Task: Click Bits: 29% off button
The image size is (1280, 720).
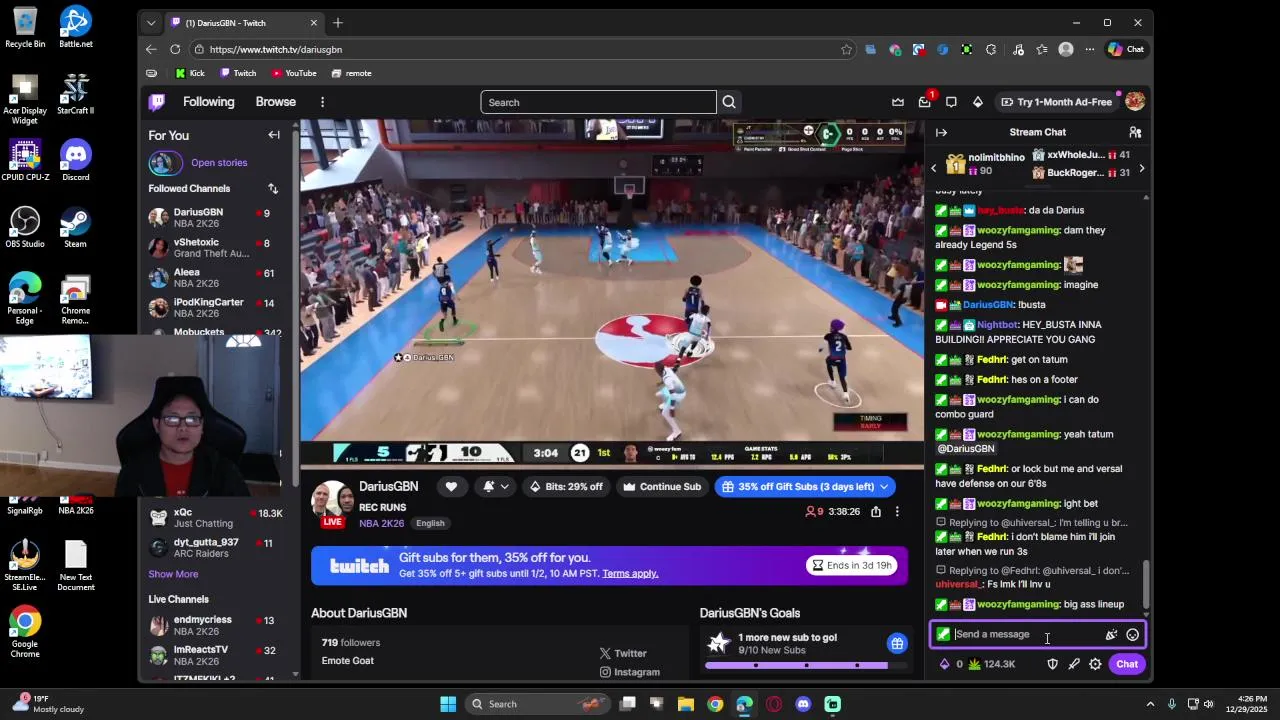Action: pos(566,487)
